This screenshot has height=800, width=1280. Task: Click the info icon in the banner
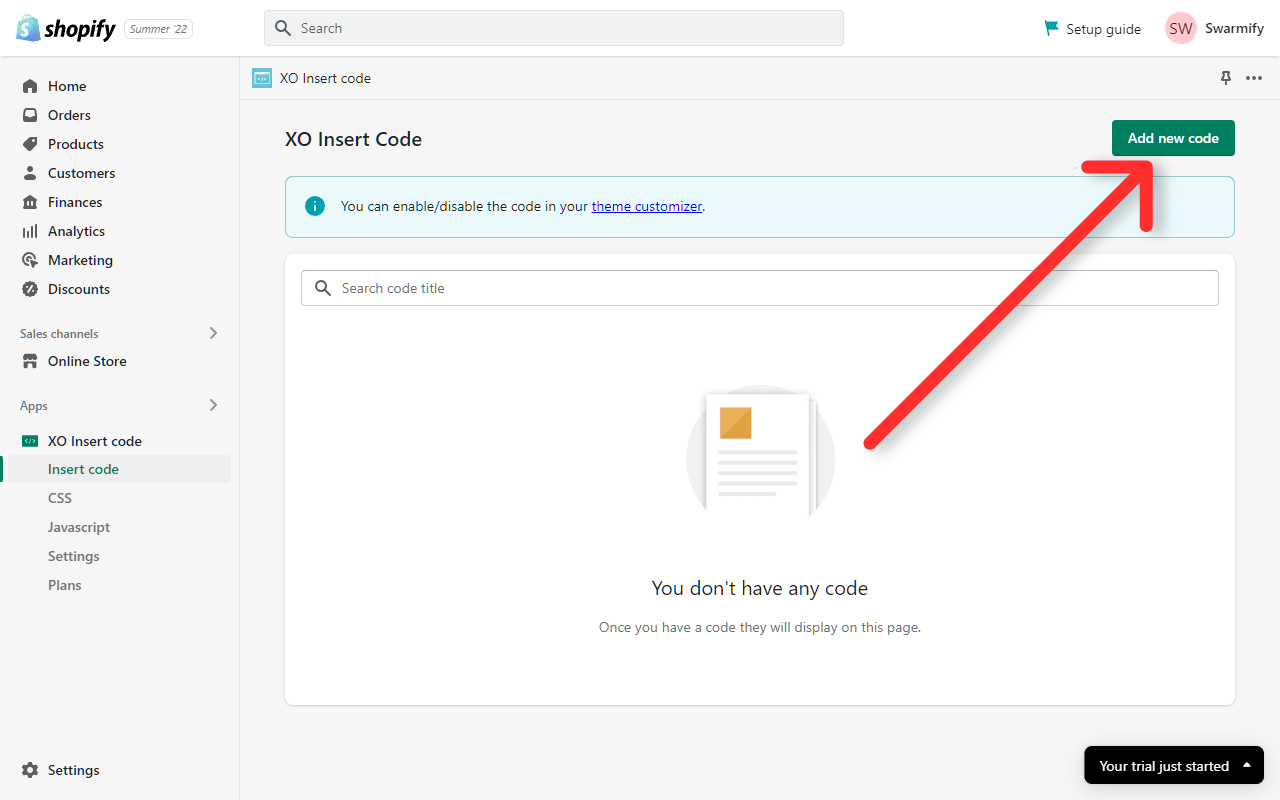[315, 206]
